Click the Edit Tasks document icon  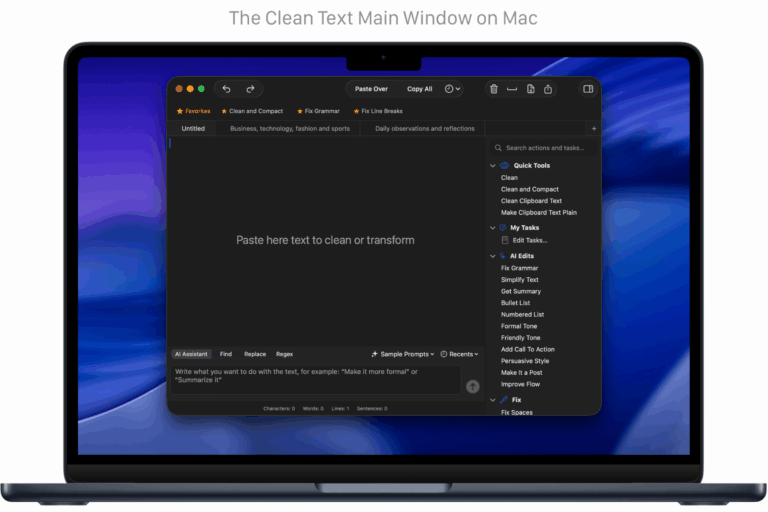505,240
